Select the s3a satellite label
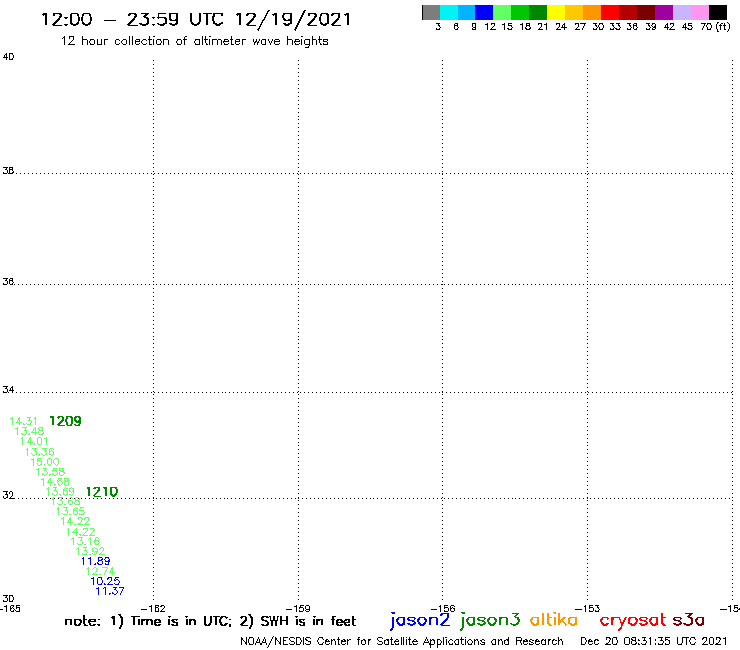 (689, 620)
